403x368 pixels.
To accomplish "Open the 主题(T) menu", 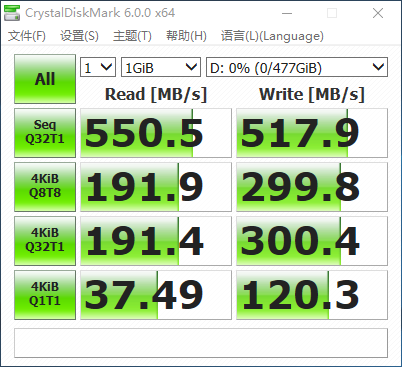I will (132, 36).
